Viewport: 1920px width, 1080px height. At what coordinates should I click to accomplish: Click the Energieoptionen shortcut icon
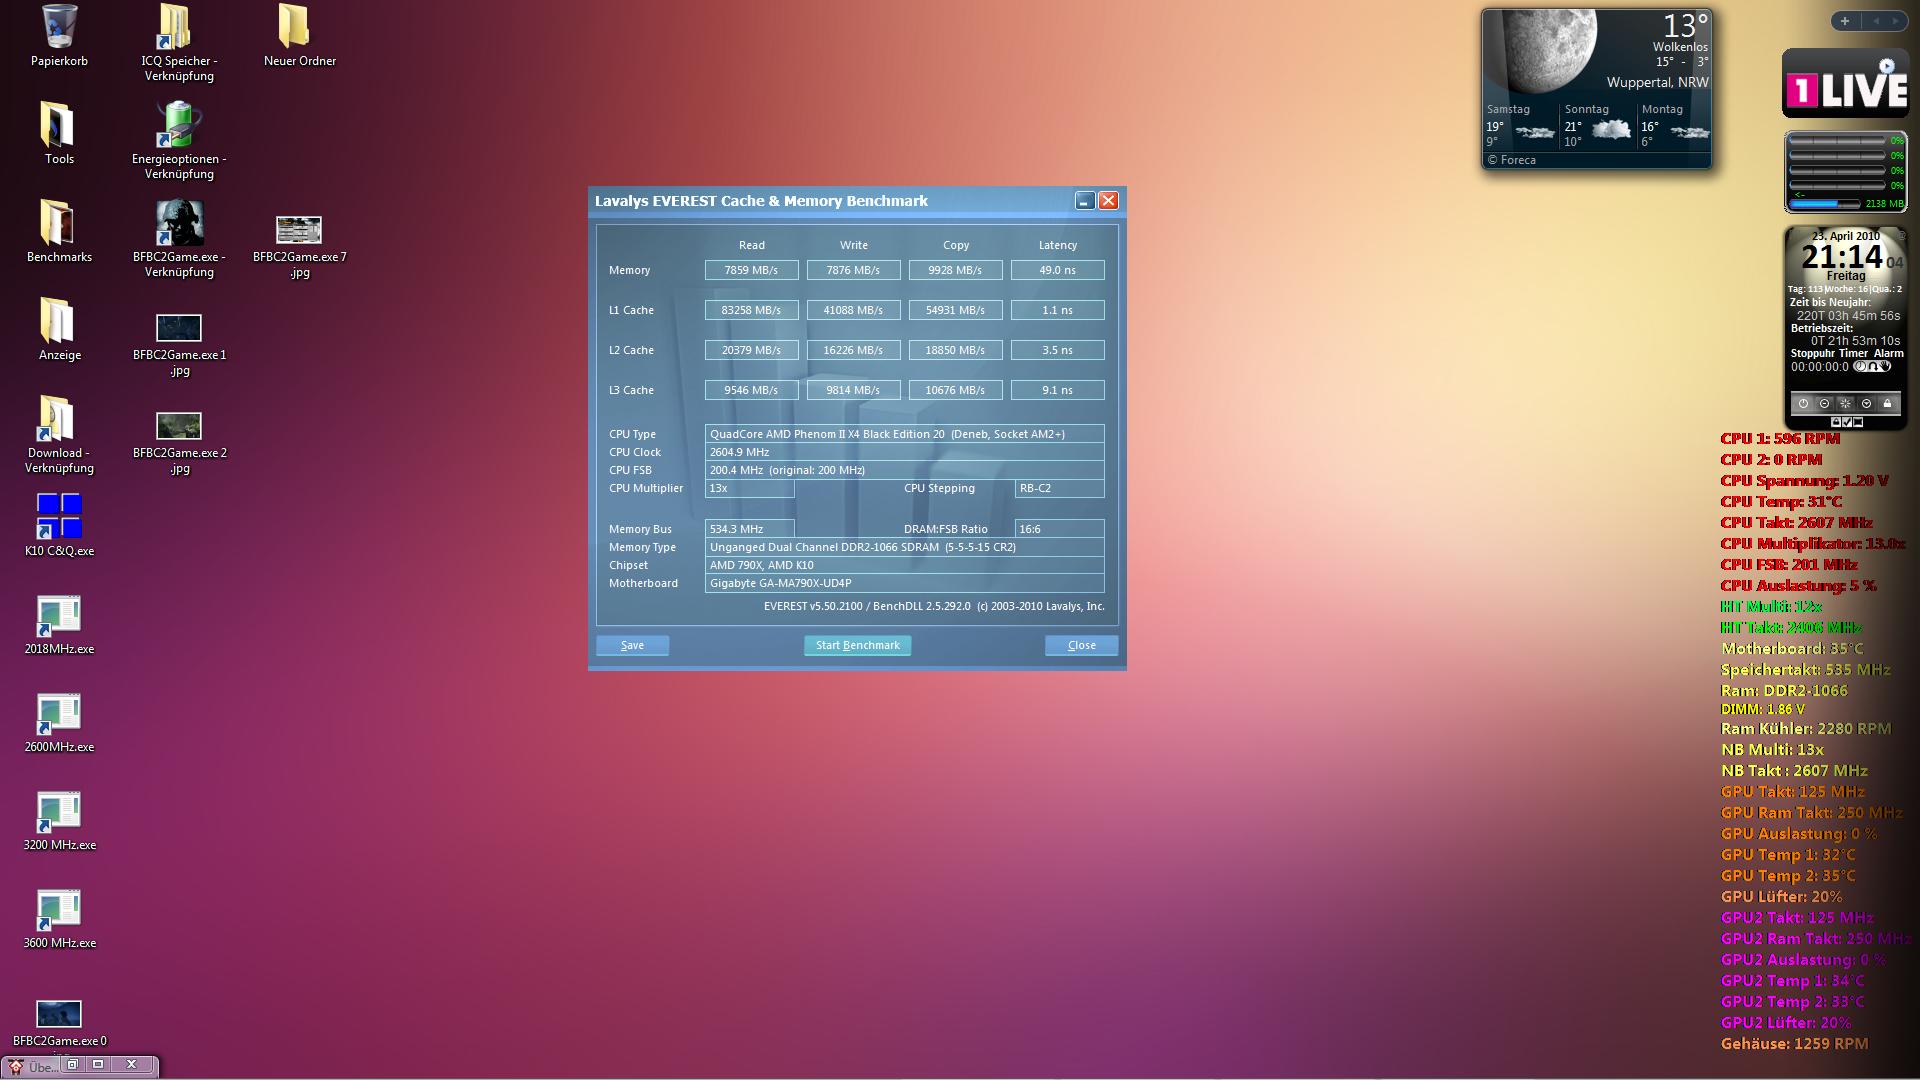179,126
